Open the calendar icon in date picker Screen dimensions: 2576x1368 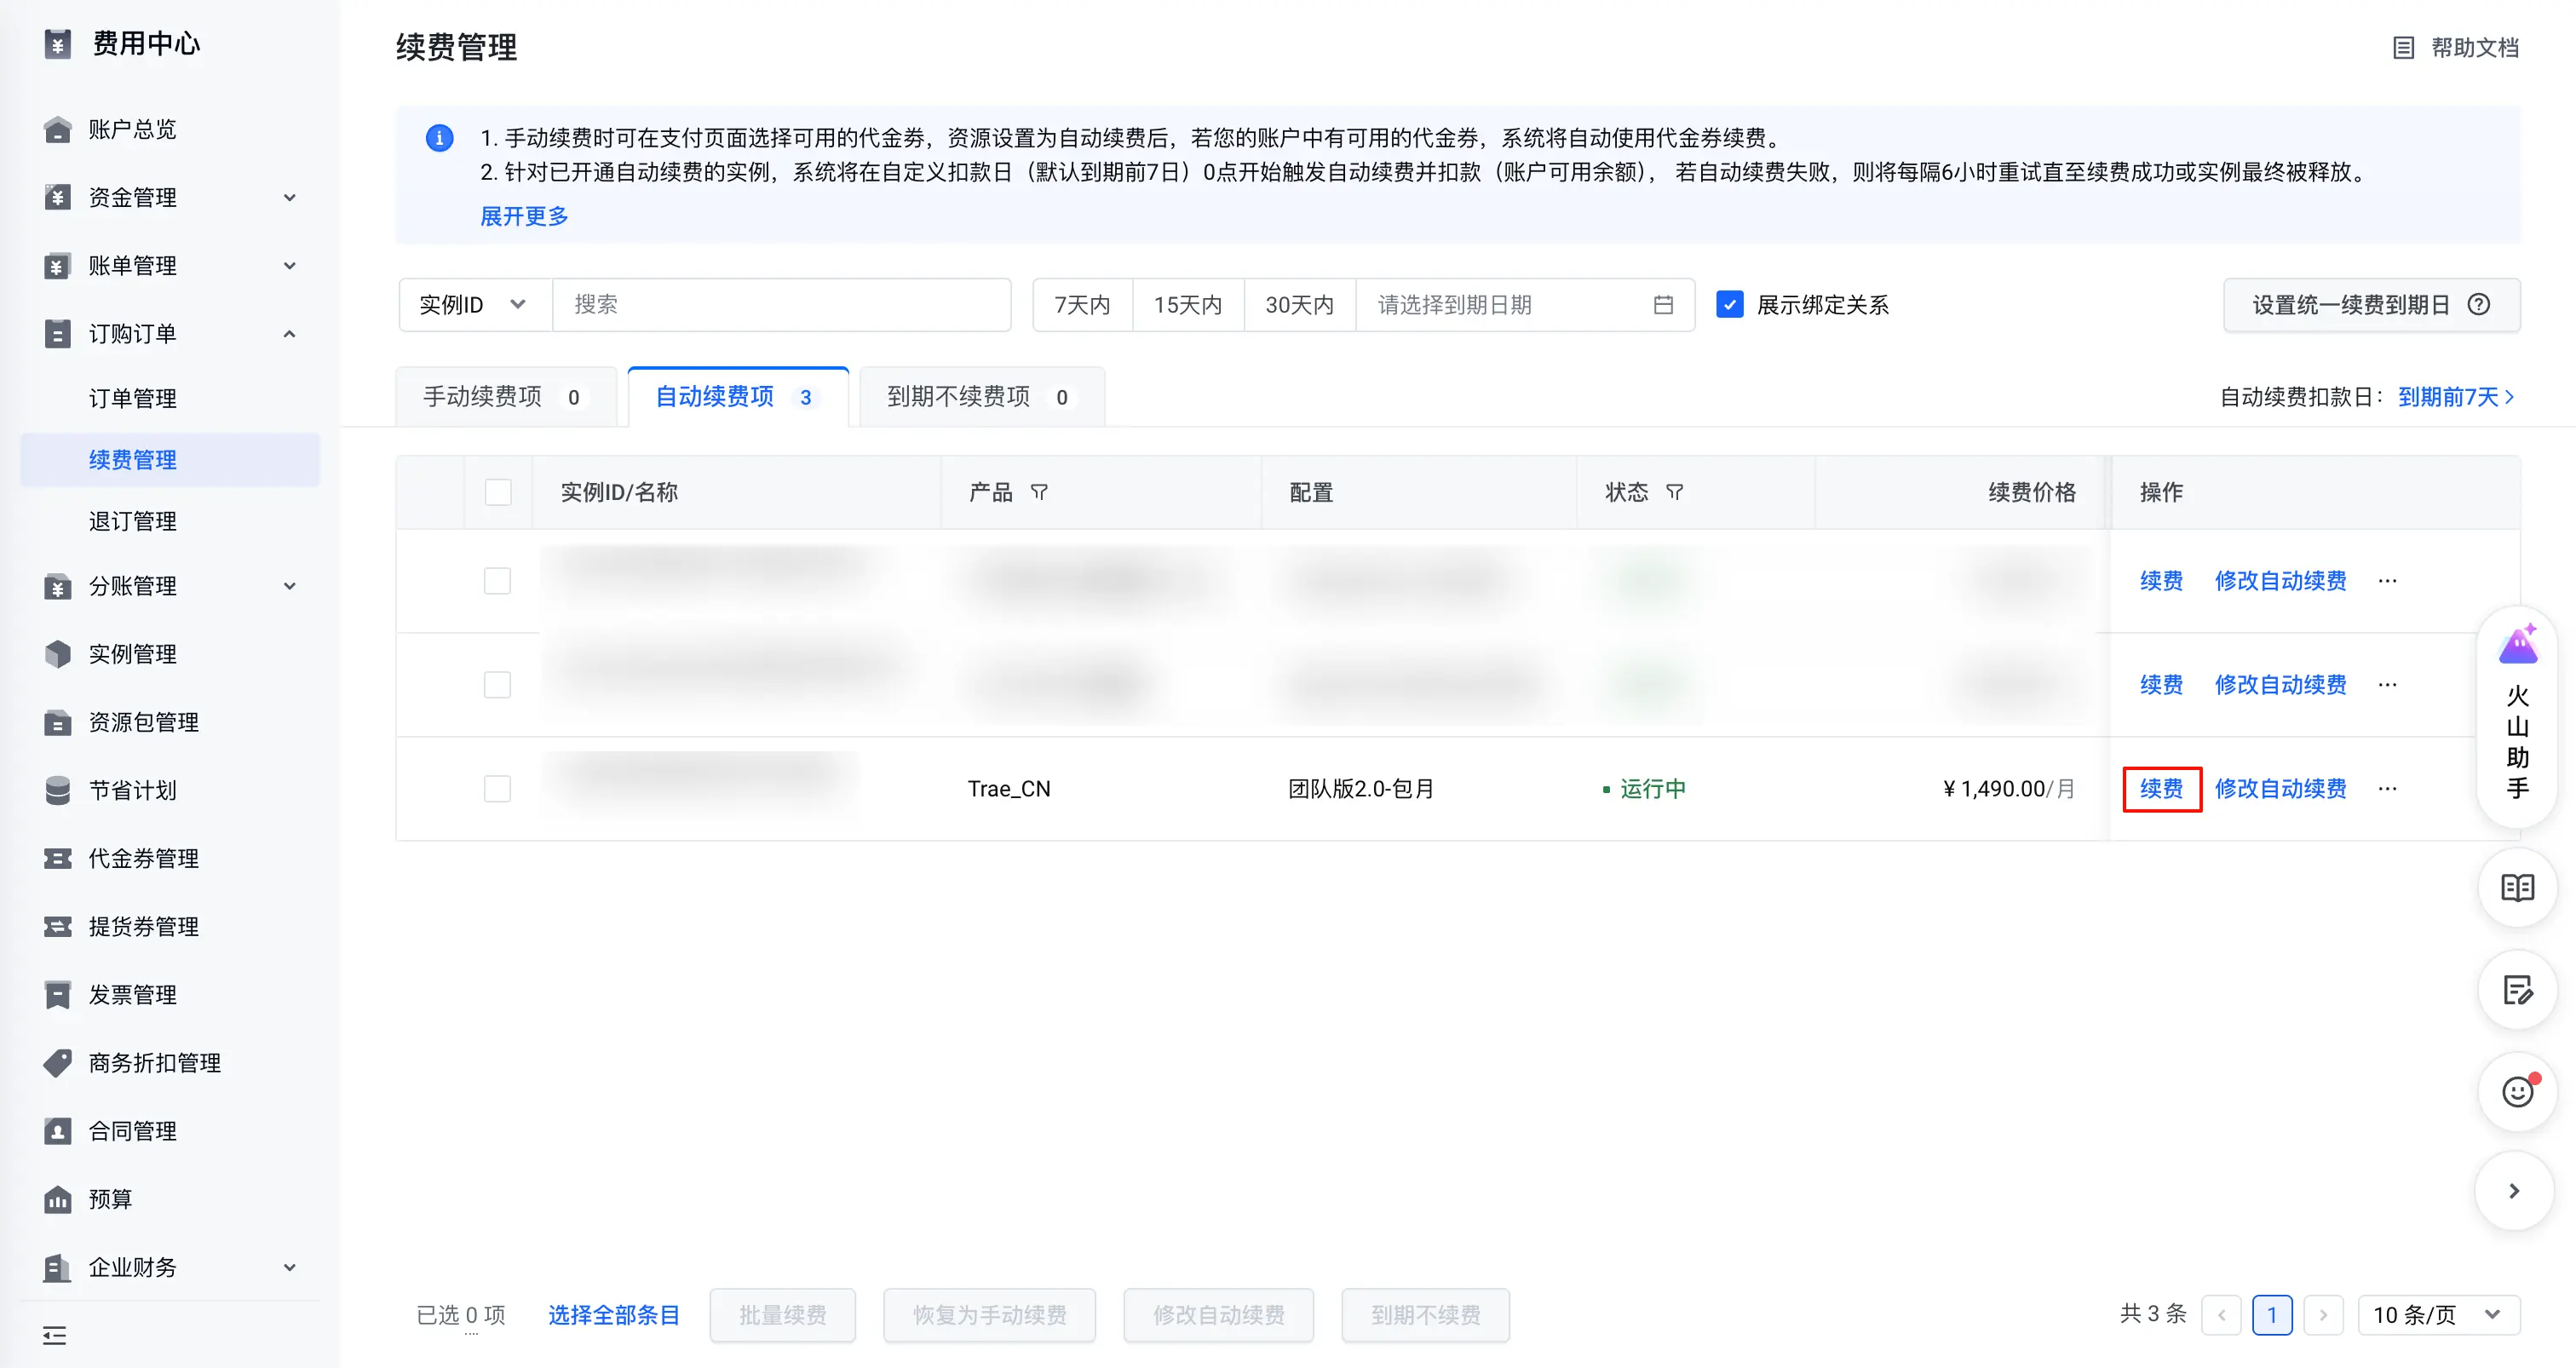pos(1663,304)
